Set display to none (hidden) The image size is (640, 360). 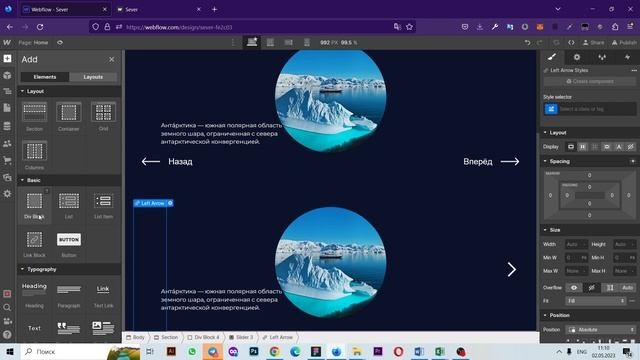631,147
